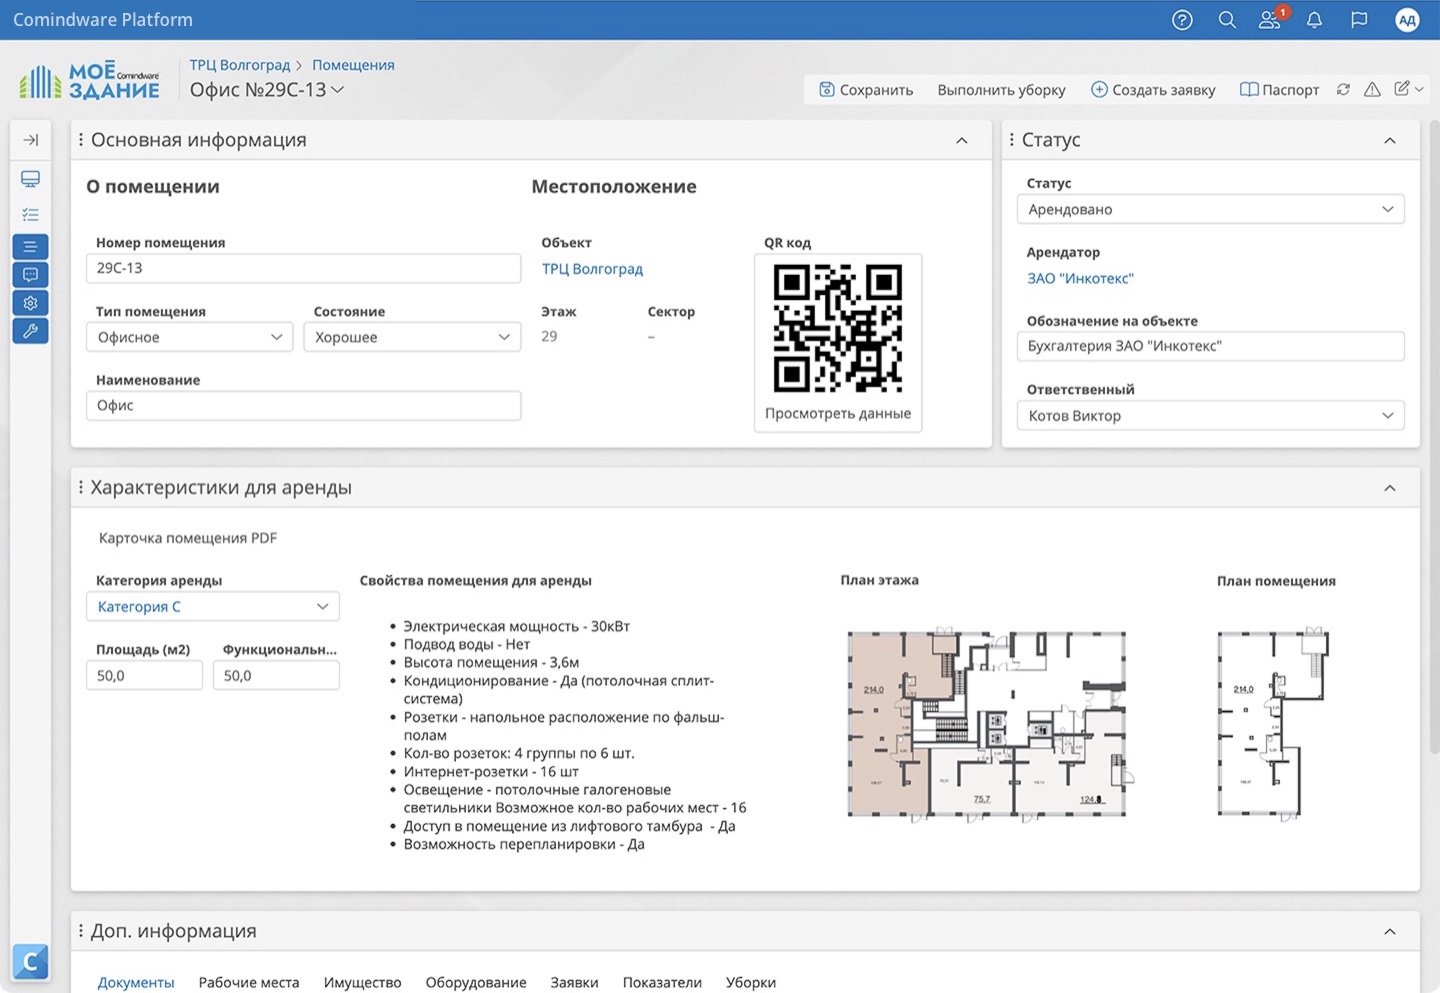Click Сохранить button
Viewport: 1440px width, 993px height.
866,89
